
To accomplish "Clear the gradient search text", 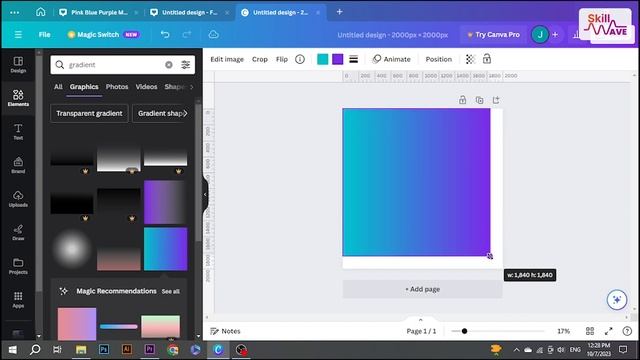I will click(169, 64).
